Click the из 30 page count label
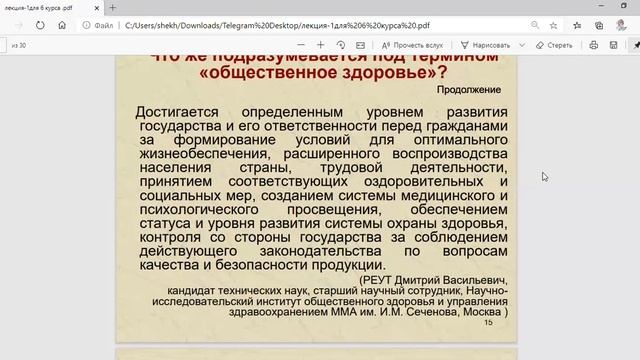This screenshot has height=360, width=640. click(19, 45)
